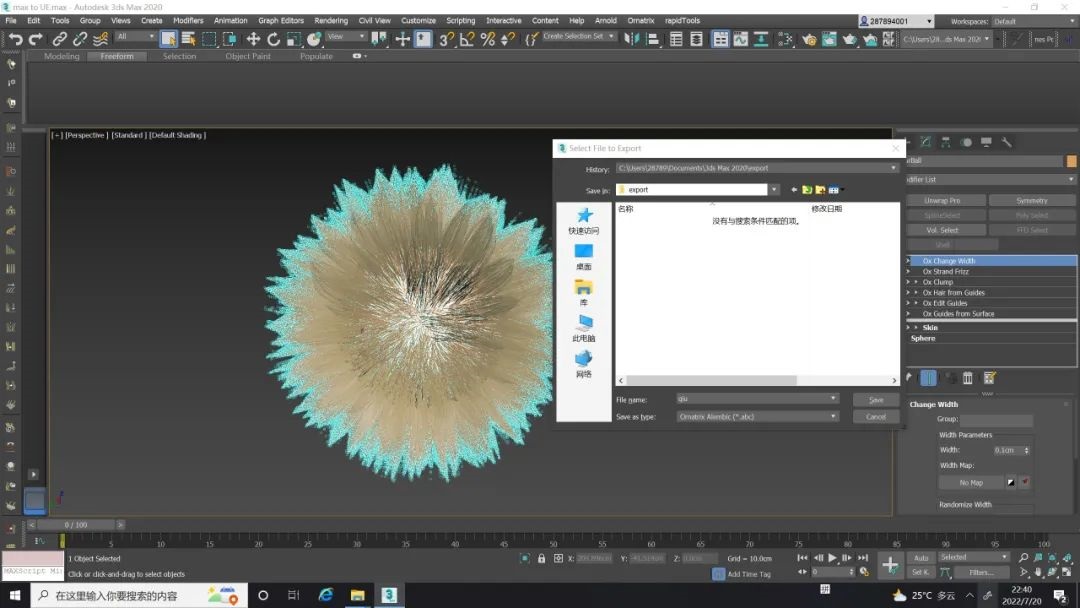
Task: Toggle the selection lock padlock
Action: point(542,558)
